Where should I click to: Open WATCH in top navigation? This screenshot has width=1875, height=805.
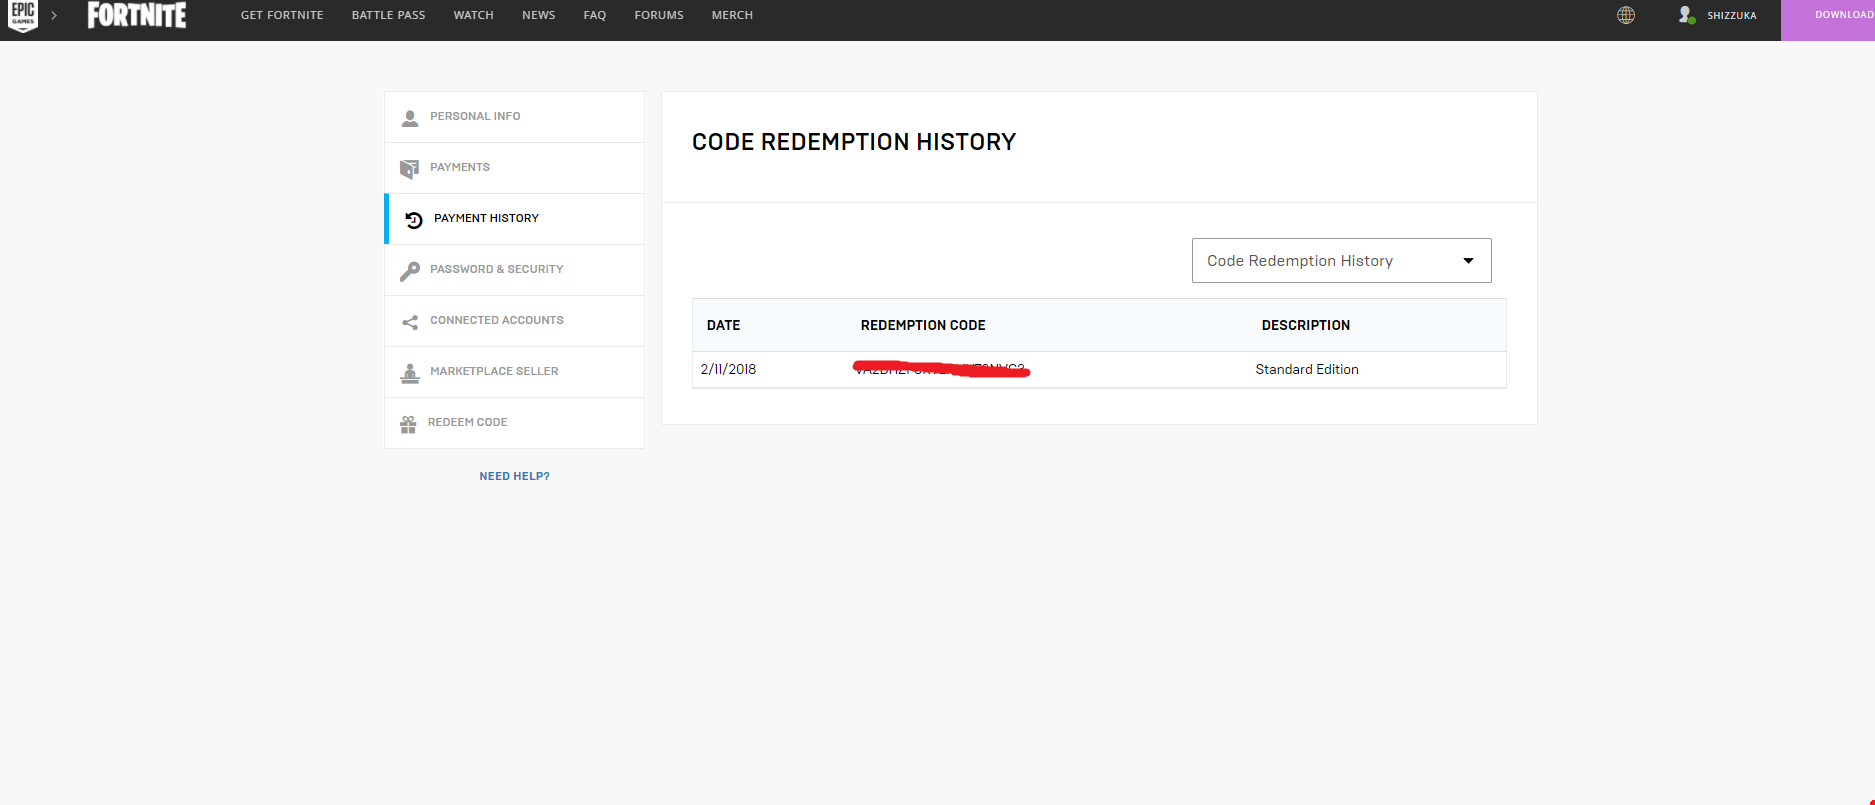[473, 15]
